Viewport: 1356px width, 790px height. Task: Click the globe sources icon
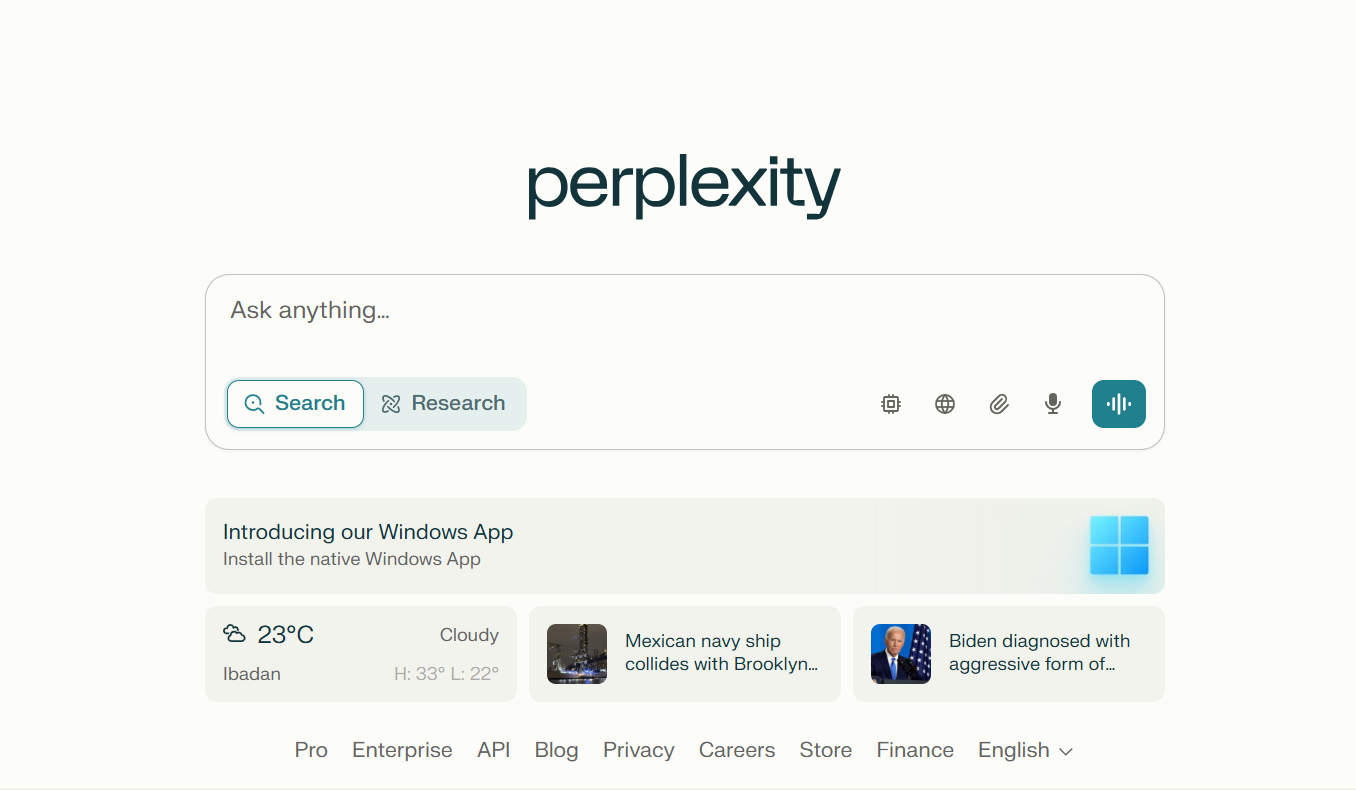944,404
